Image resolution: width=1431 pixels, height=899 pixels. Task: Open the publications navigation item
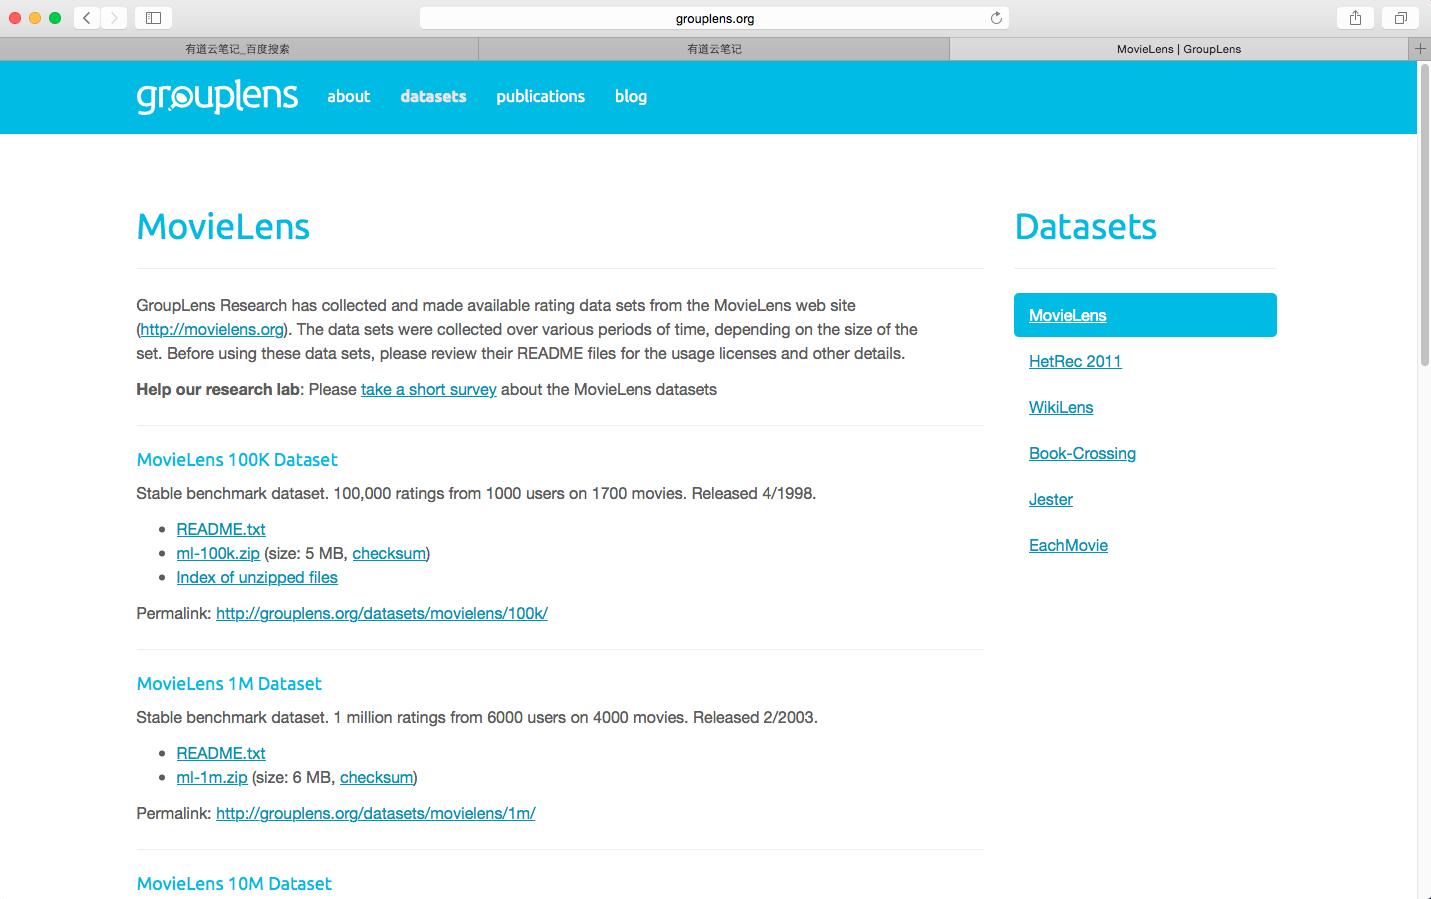click(540, 96)
